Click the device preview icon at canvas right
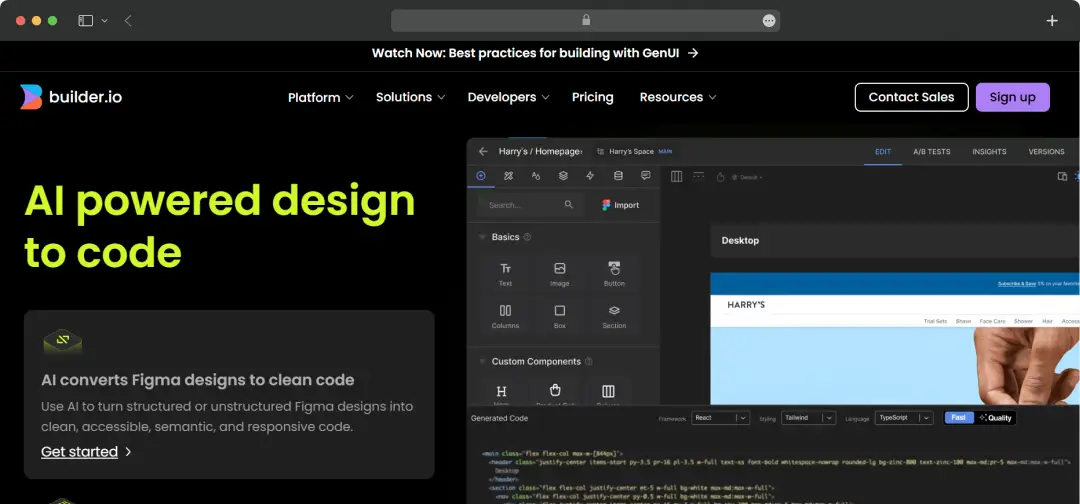 click(1062, 176)
